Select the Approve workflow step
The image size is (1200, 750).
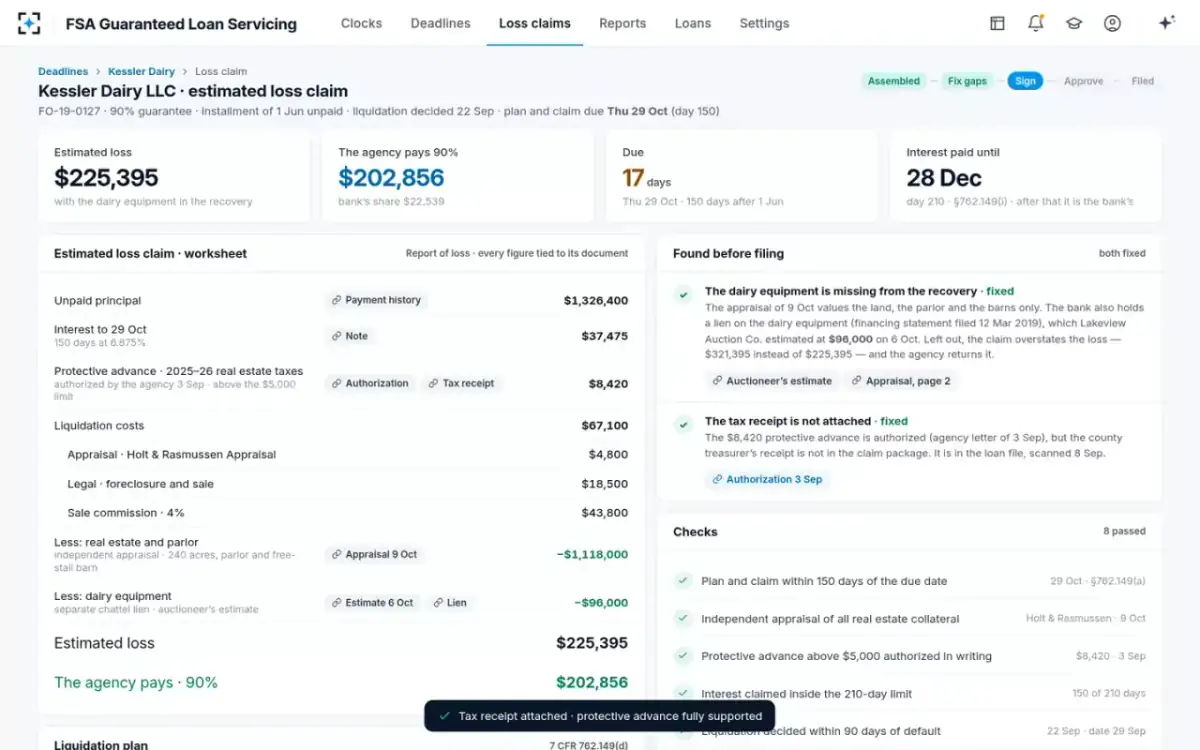[x=1083, y=81]
